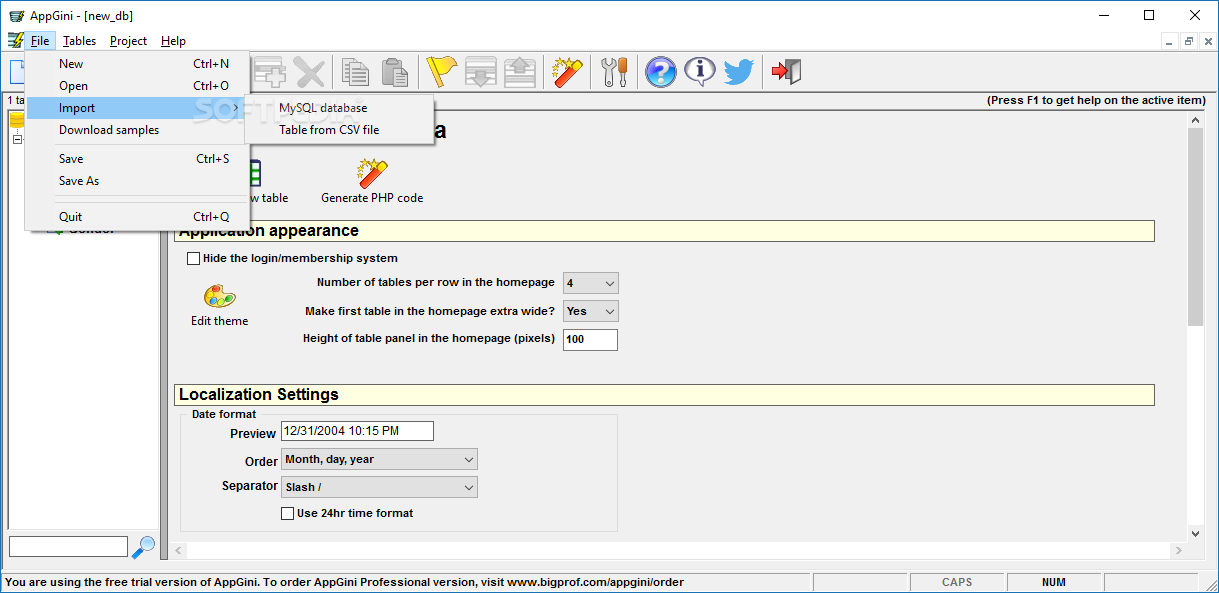This screenshot has height=593, width=1219.
Task: Open the tables per row dropdown
Action: (590, 283)
